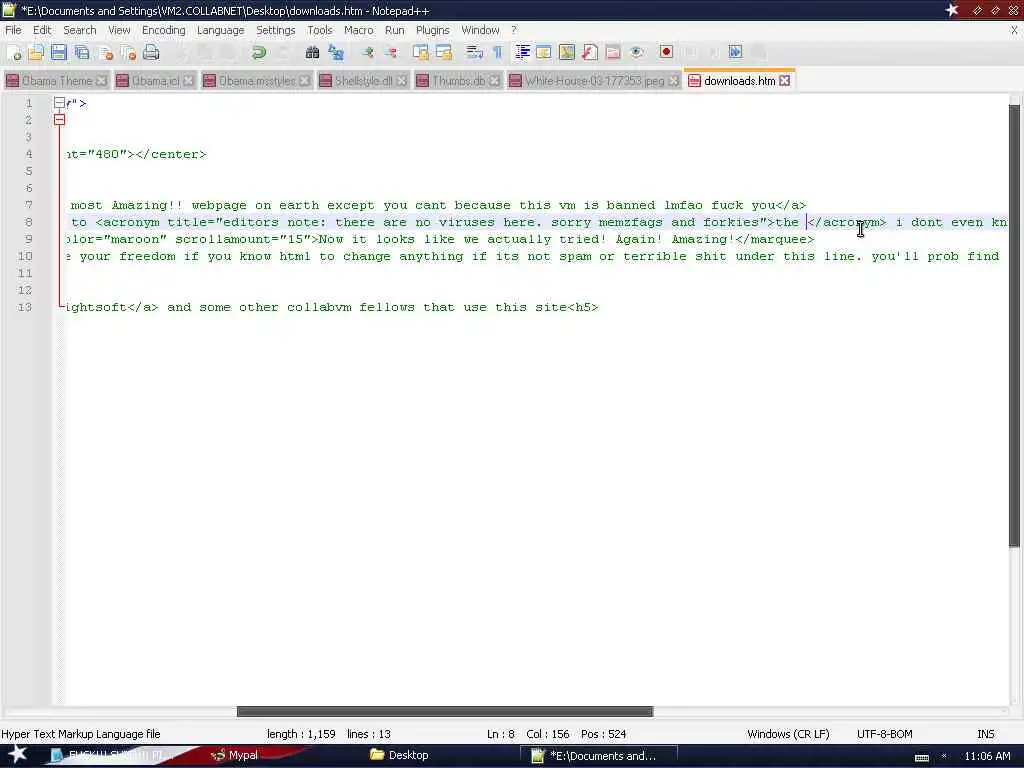Switch to the Obama.msstyles tab
The image size is (1024, 768).
[257, 80]
